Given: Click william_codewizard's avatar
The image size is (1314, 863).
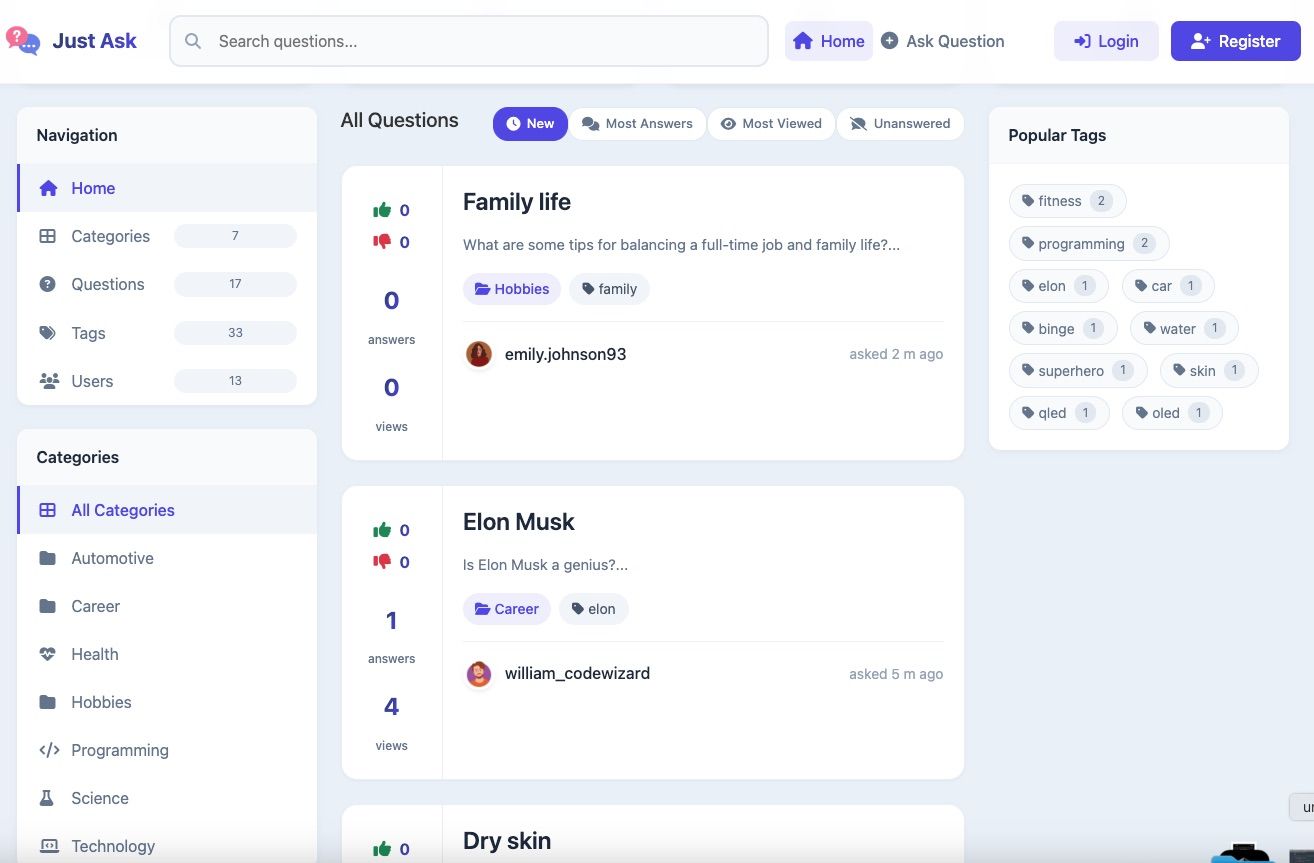Looking at the screenshot, I should click(x=479, y=674).
